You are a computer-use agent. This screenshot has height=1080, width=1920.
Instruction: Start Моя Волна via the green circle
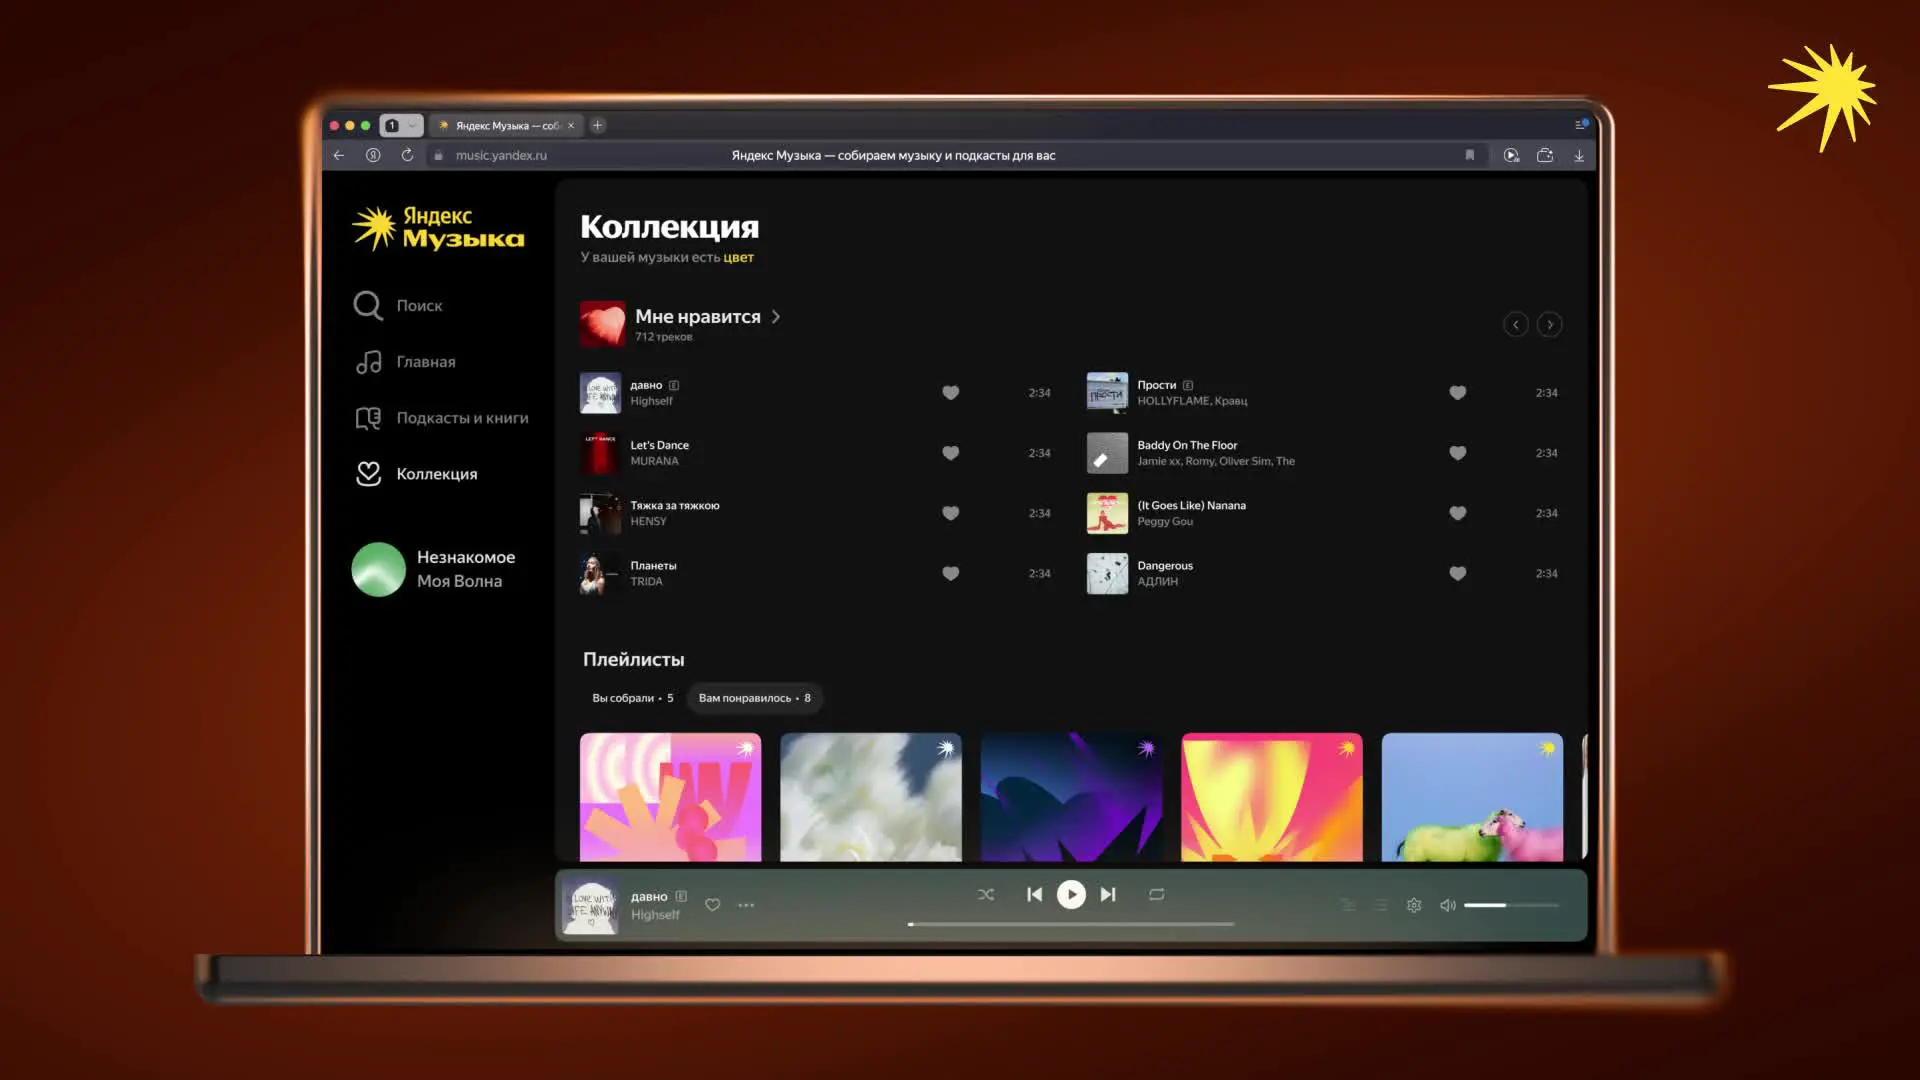[378, 569]
